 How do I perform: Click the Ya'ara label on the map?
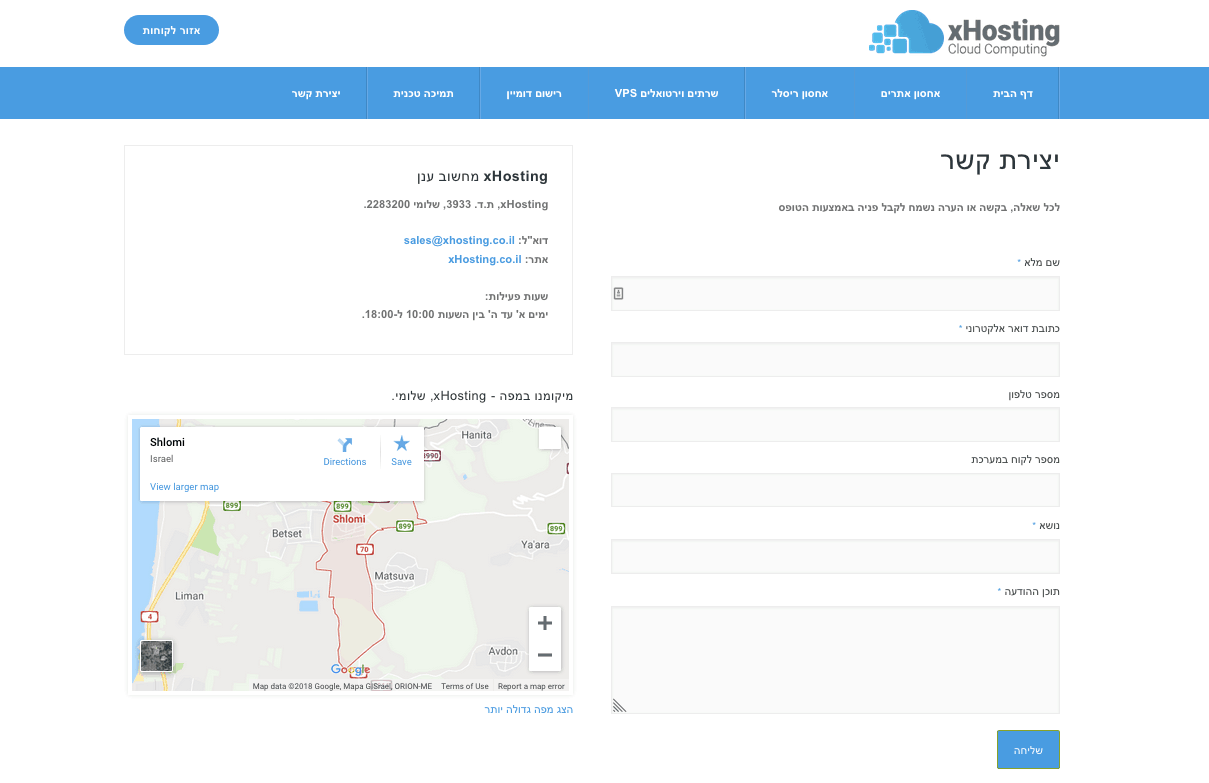coord(536,545)
